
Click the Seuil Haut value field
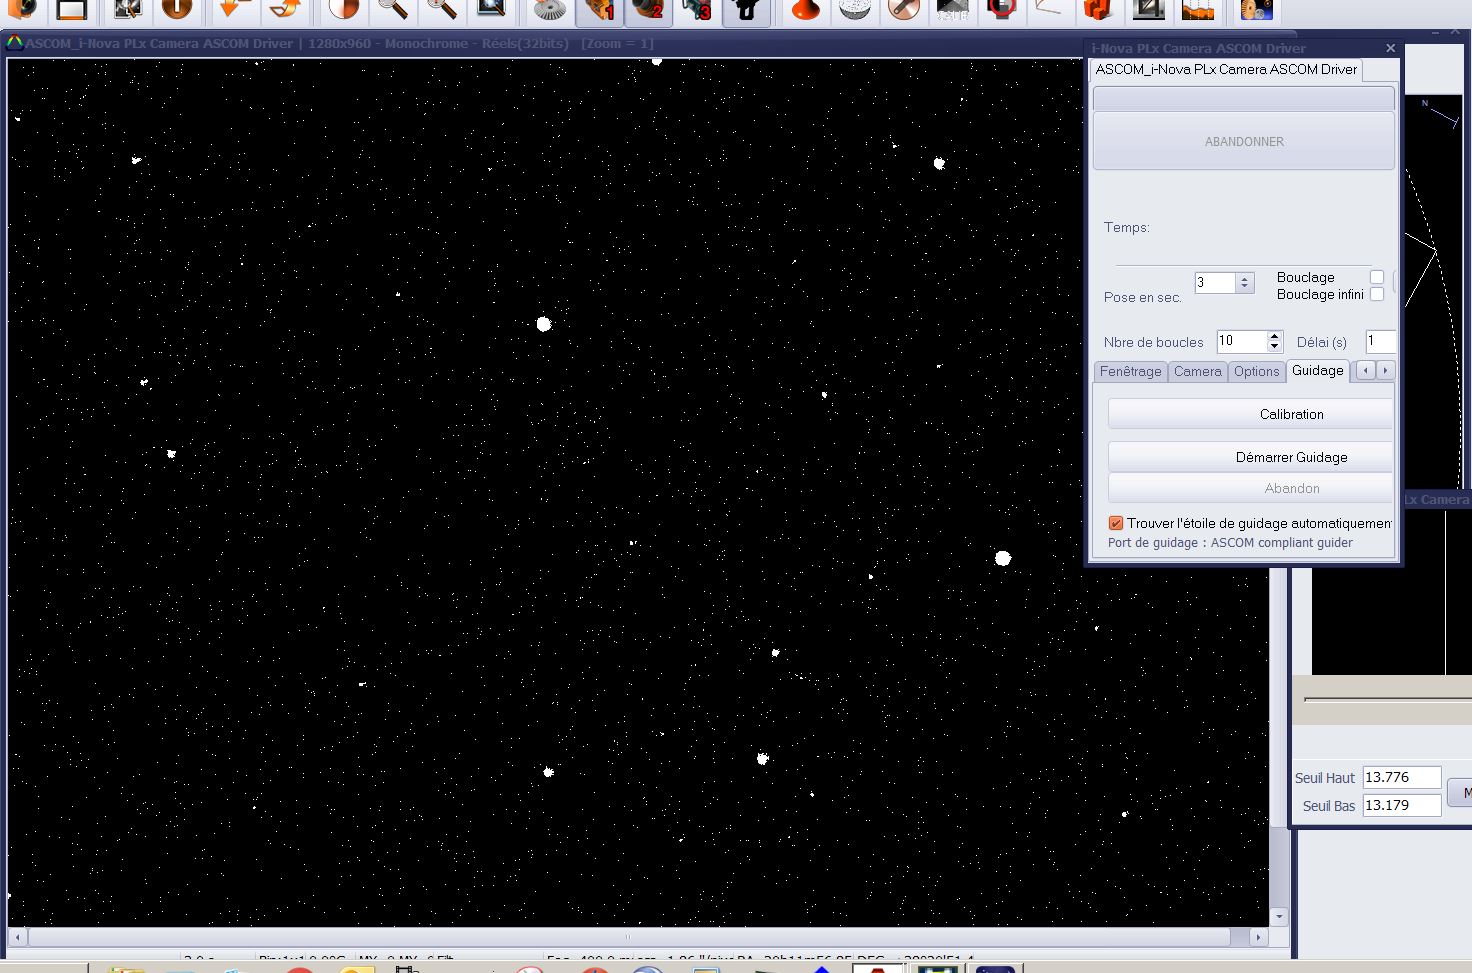(x=1401, y=777)
